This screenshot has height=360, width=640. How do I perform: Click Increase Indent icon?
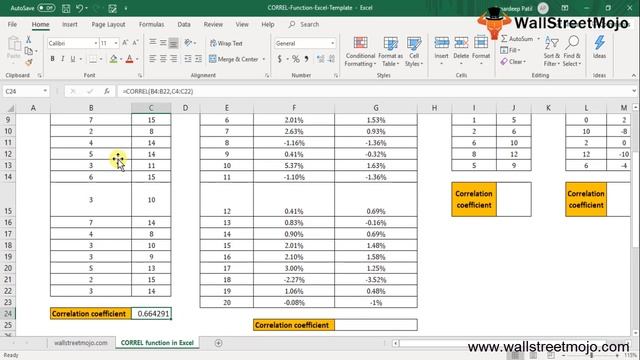click(198, 59)
